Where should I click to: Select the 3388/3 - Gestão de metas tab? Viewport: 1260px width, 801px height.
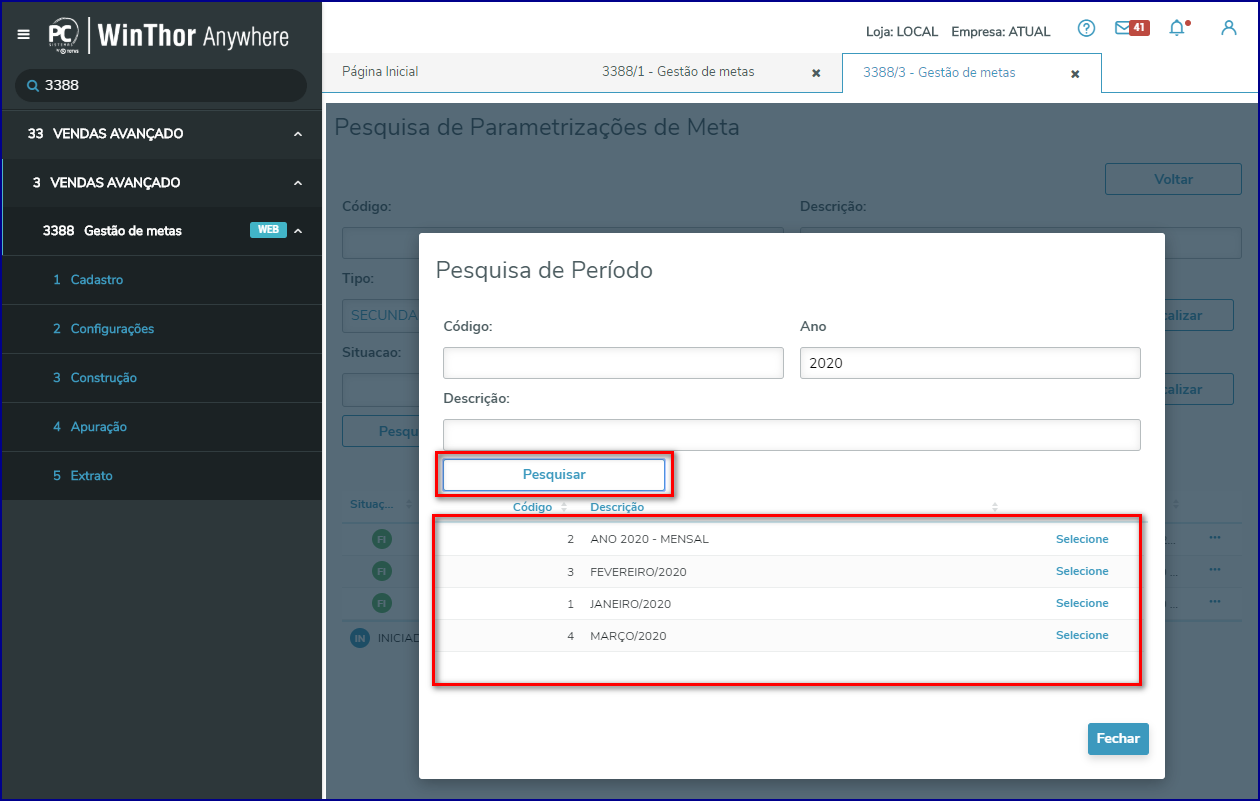pyautogui.click(x=939, y=73)
